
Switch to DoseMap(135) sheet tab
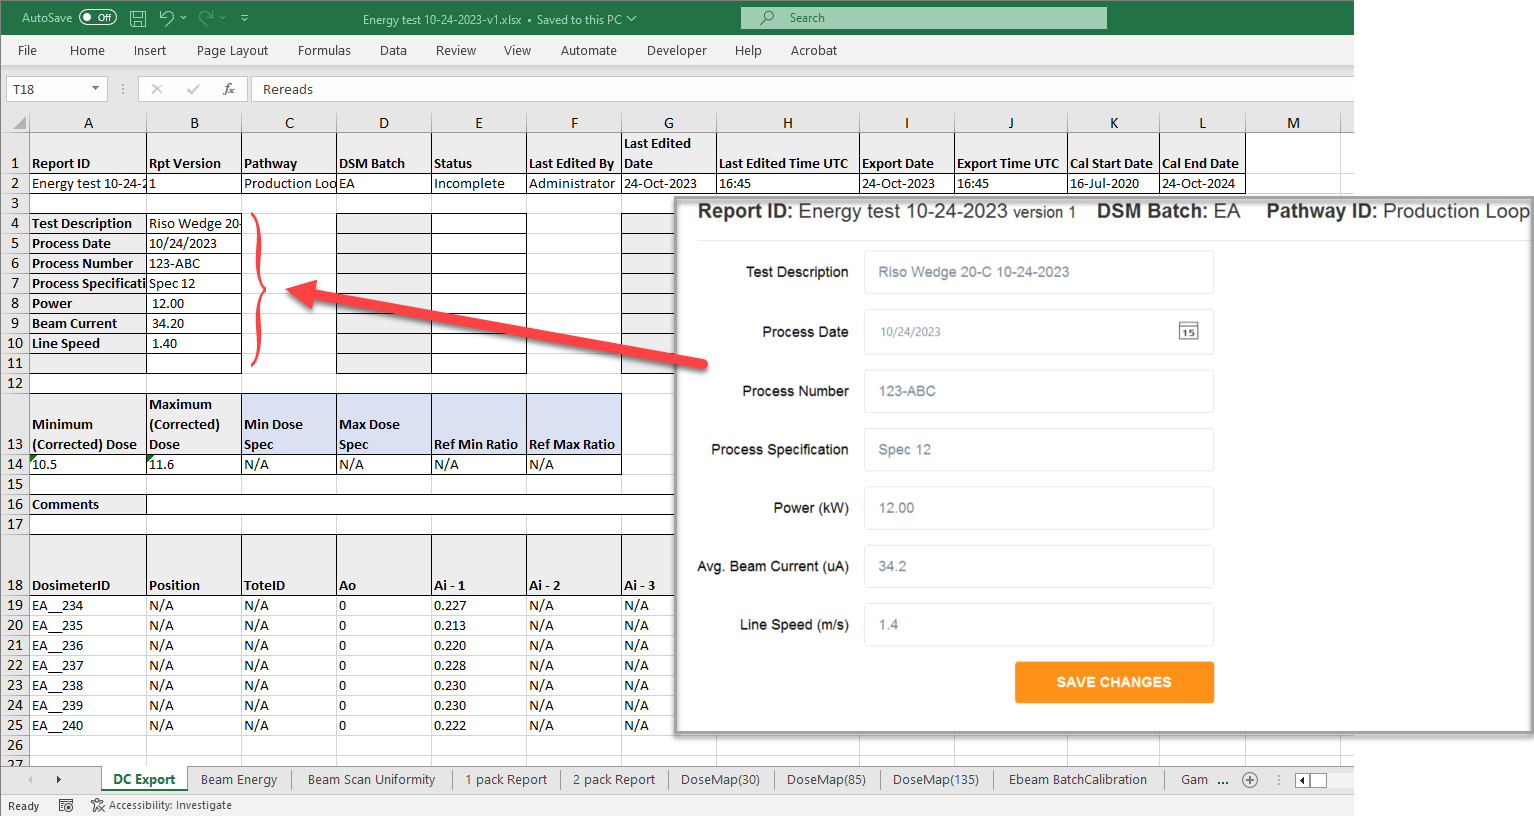(936, 780)
